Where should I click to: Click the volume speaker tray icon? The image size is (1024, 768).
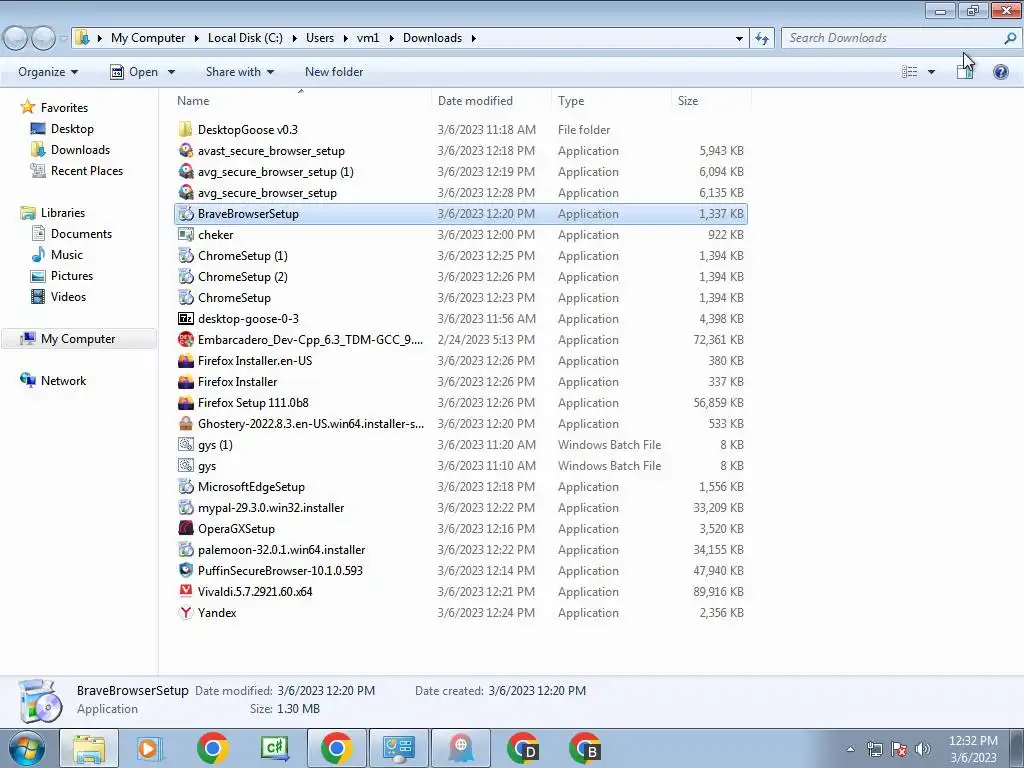923,748
